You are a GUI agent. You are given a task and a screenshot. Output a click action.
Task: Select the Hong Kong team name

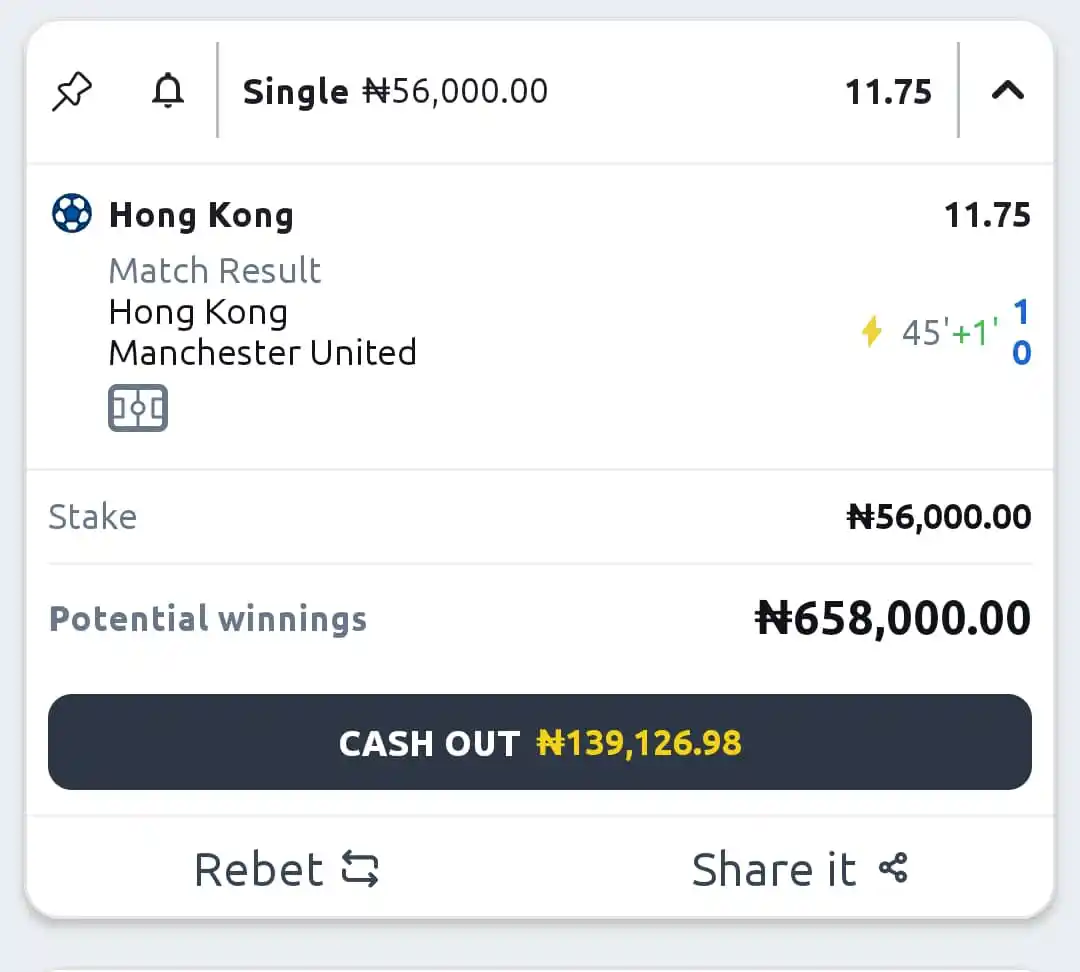click(198, 312)
